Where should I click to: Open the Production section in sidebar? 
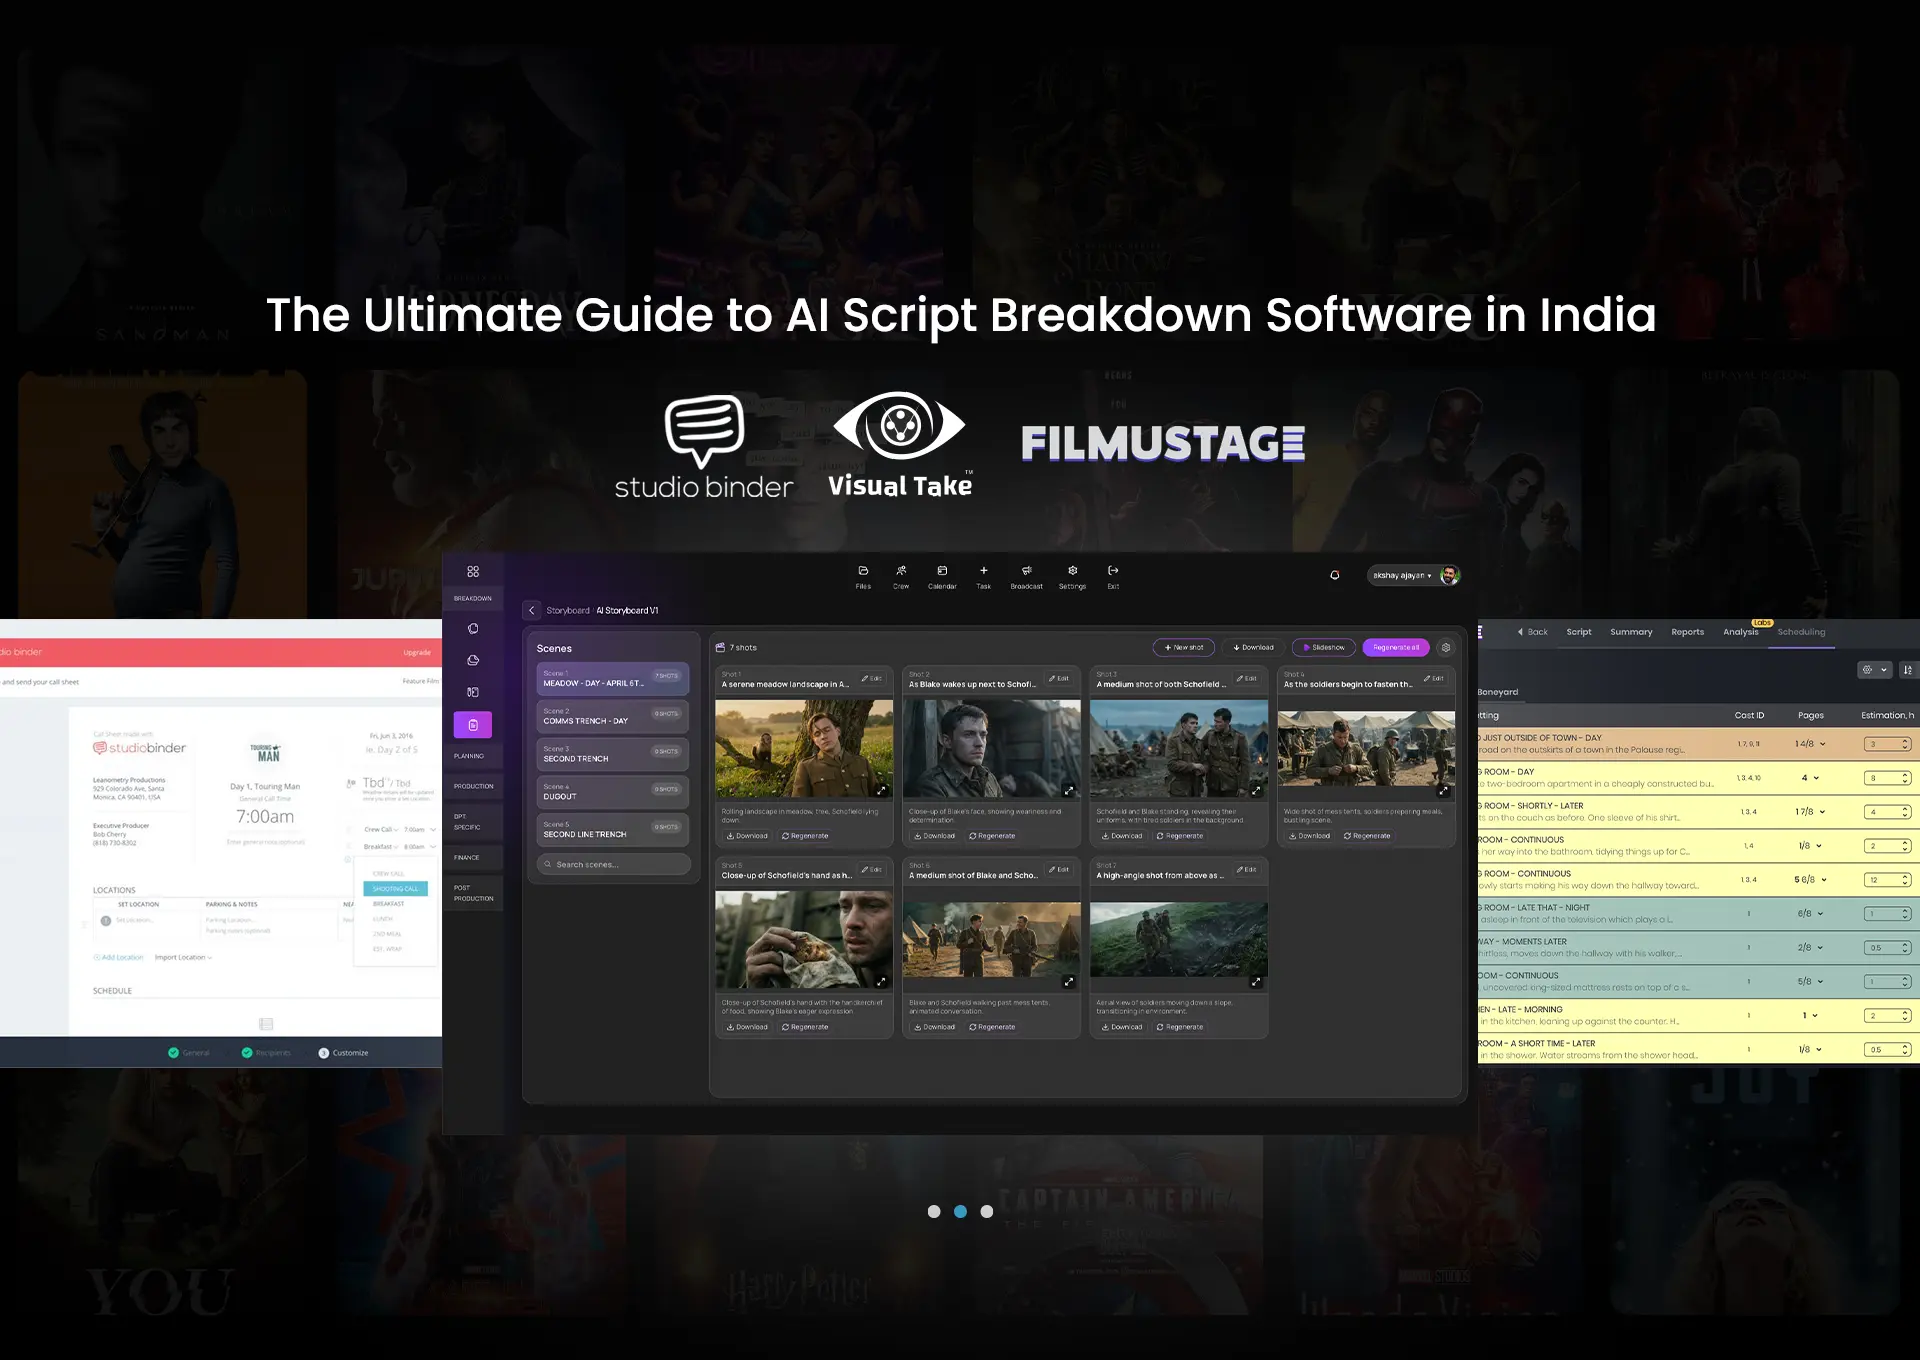(x=473, y=787)
